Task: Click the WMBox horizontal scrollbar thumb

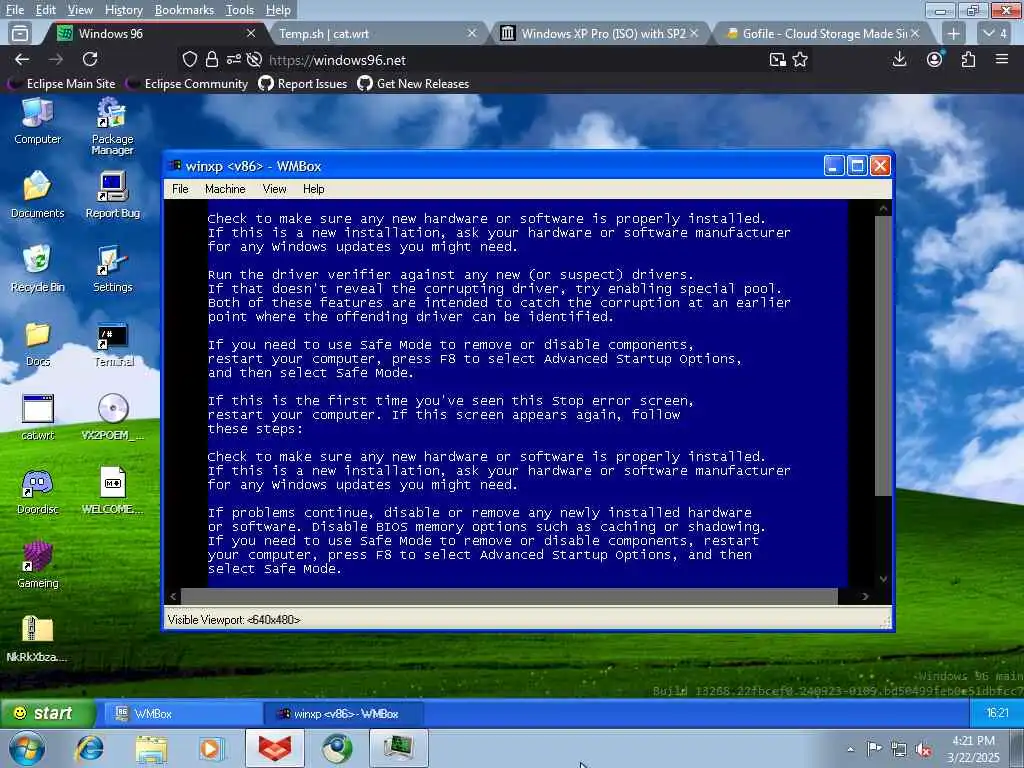Action: pyautogui.click(x=509, y=596)
